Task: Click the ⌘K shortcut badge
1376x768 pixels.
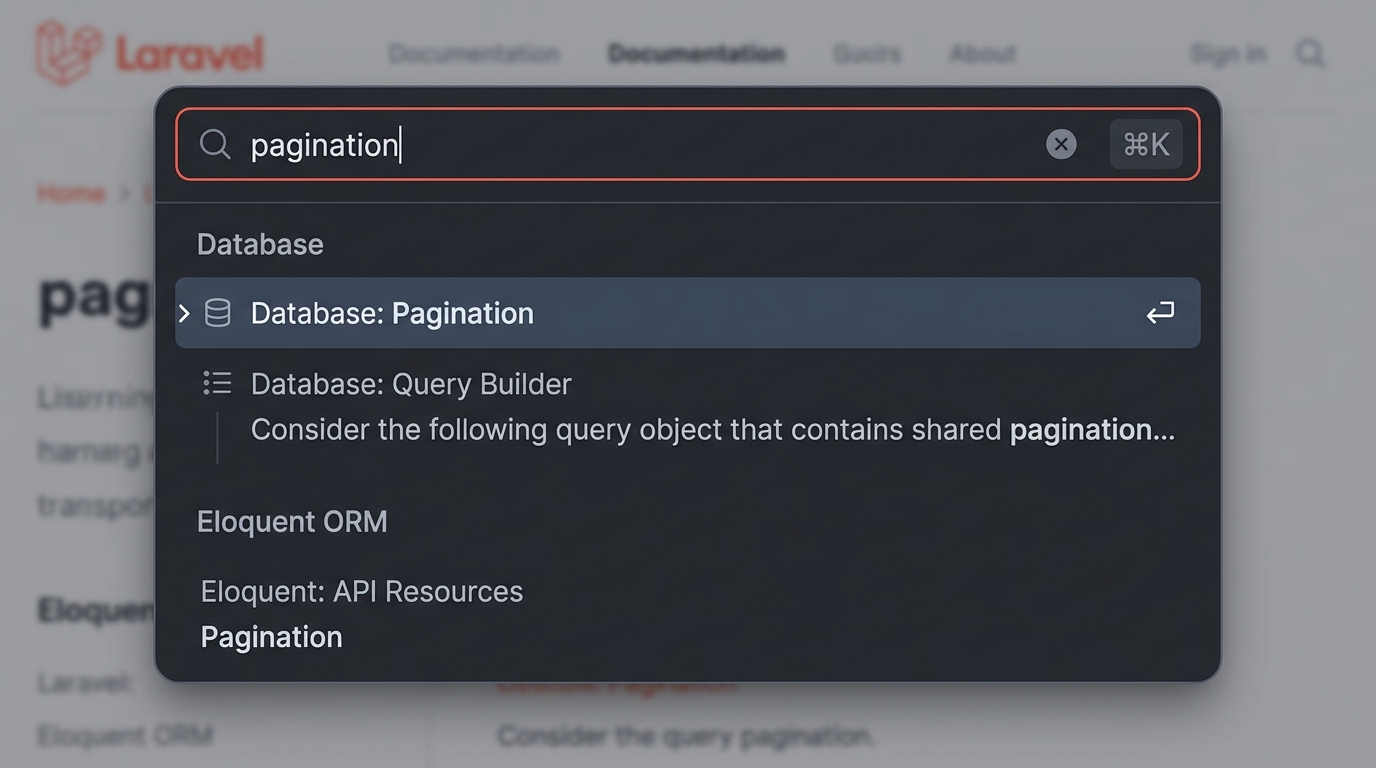Action: point(1146,144)
